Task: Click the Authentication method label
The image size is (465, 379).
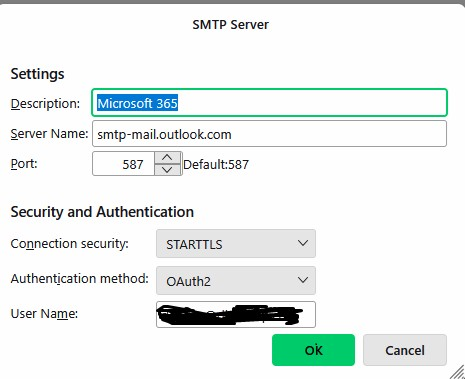Action: point(79,278)
